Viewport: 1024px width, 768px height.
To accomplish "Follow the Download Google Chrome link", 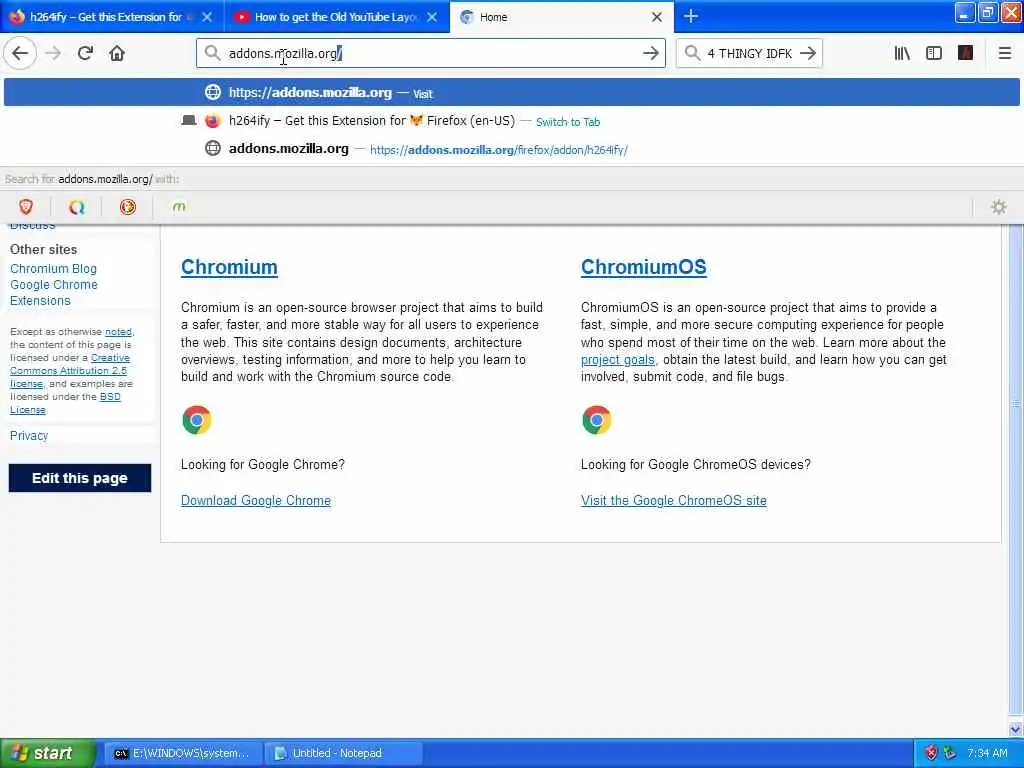I will pyautogui.click(x=256, y=500).
